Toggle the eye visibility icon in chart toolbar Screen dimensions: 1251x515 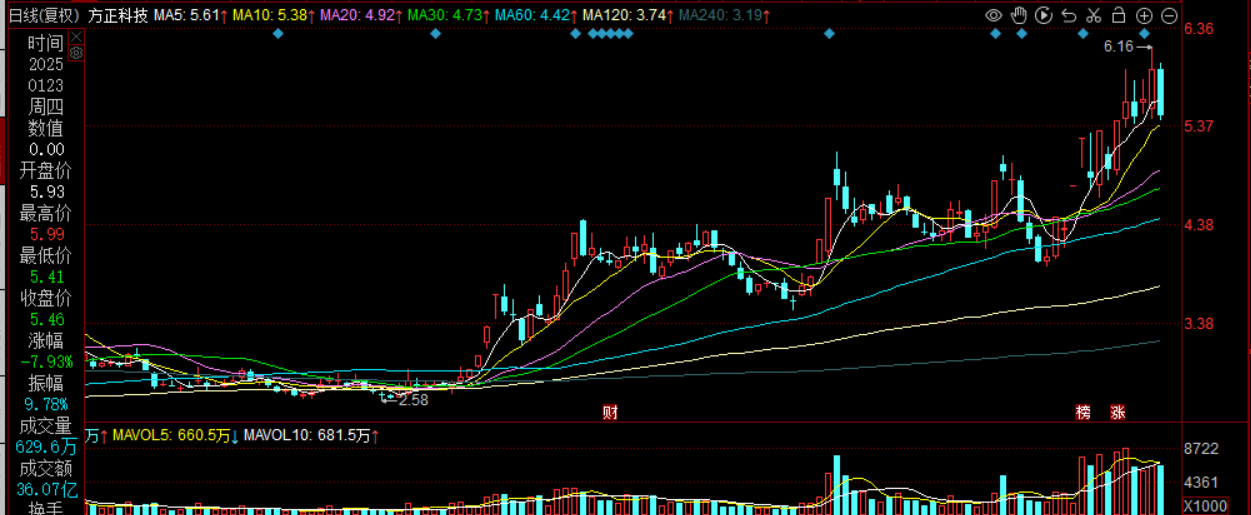(x=993, y=15)
